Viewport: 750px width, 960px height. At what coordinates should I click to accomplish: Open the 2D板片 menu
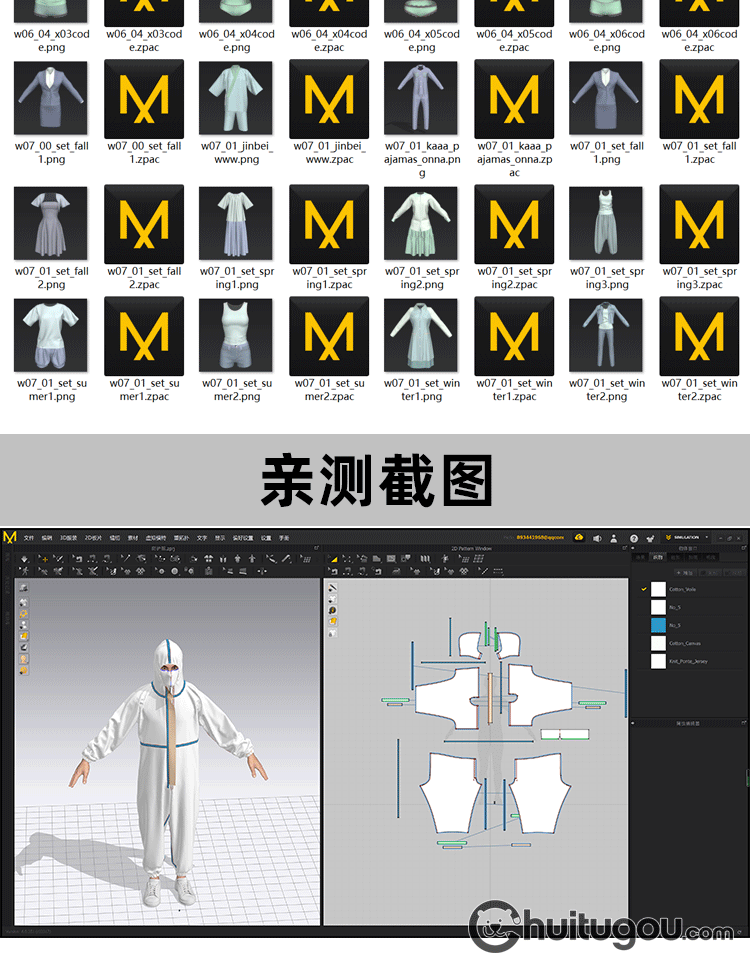pyautogui.click(x=93, y=538)
